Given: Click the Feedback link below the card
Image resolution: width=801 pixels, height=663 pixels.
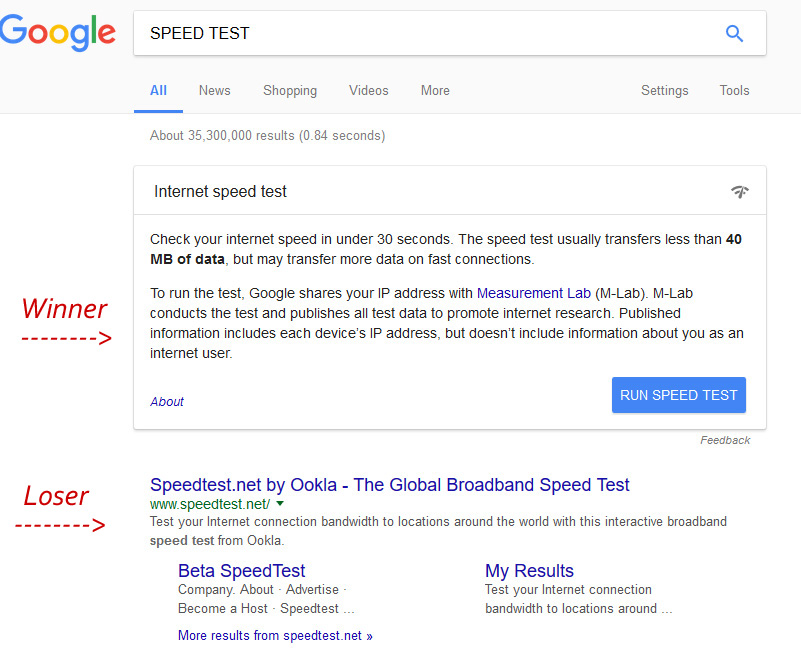Looking at the screenshot, I should coord(725,440).
